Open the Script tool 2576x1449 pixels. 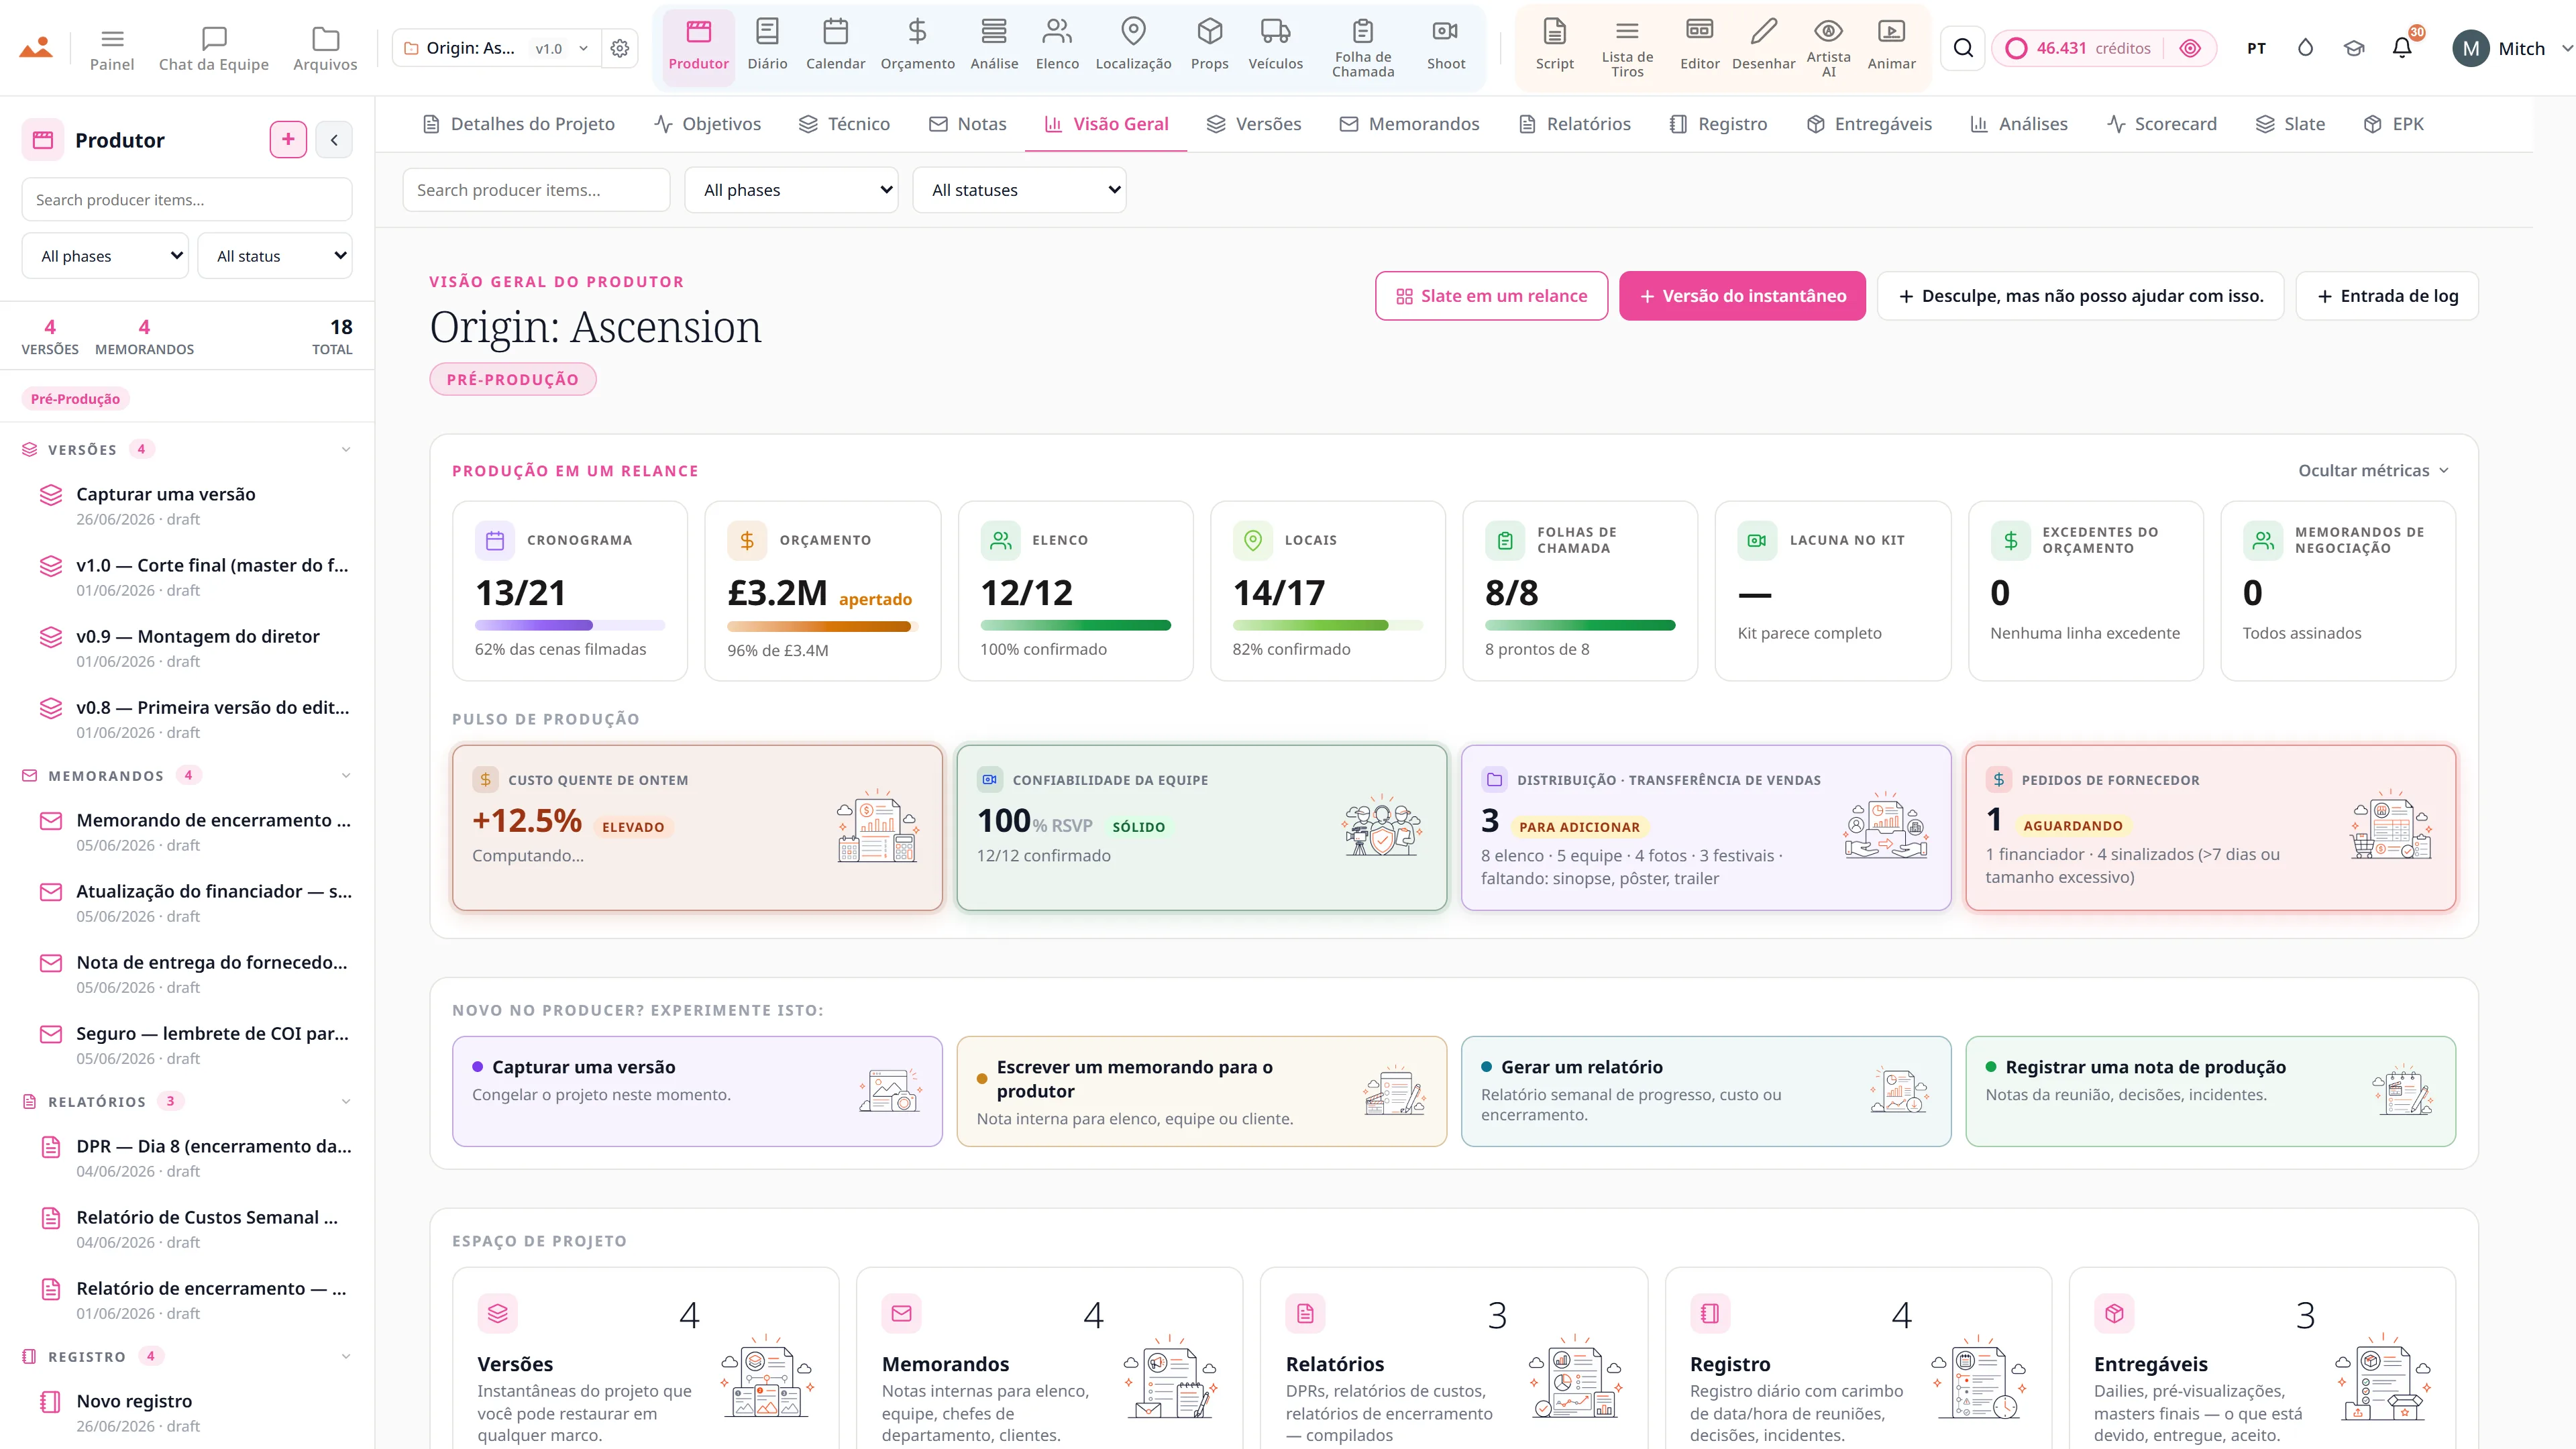coord(1554,46)
